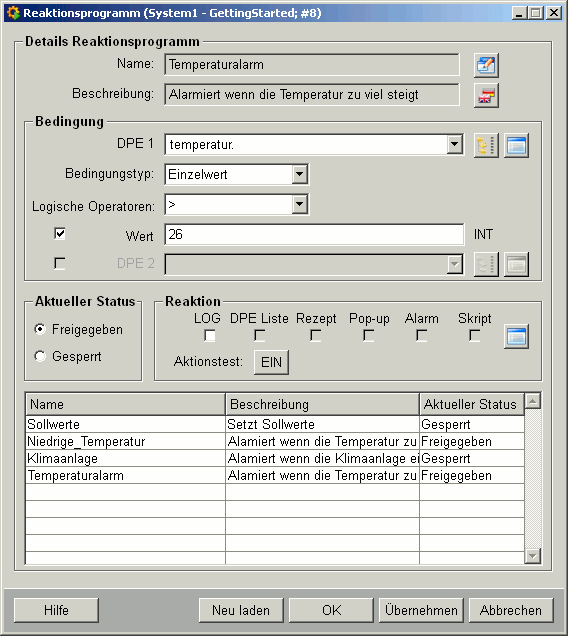Viewport: 568px width, 636px height.
Task: Open the Bedingungstyp Einzelwert dropdown
Action: [299, 174]
